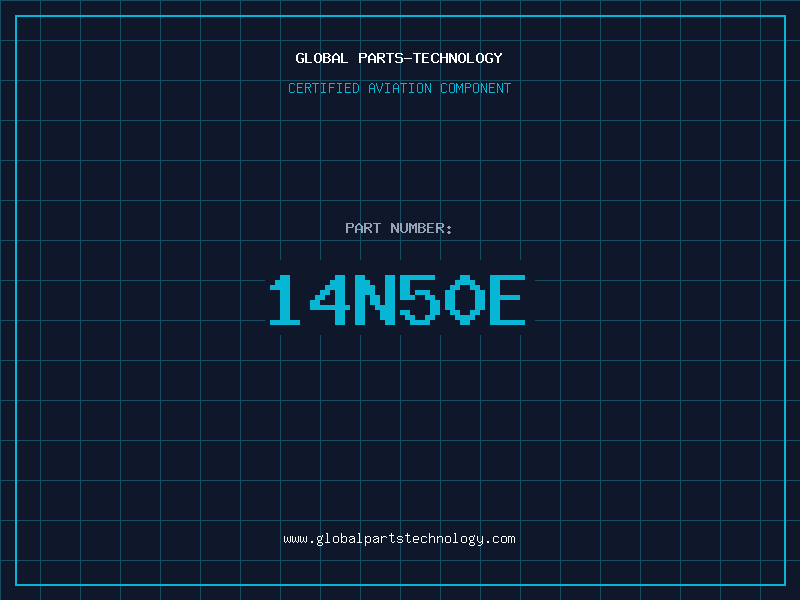Screen dimensions: 800x600
Task: Open the www.globalpartstechnology.com link
Action: pyautogui.click(x=399, y=539)
